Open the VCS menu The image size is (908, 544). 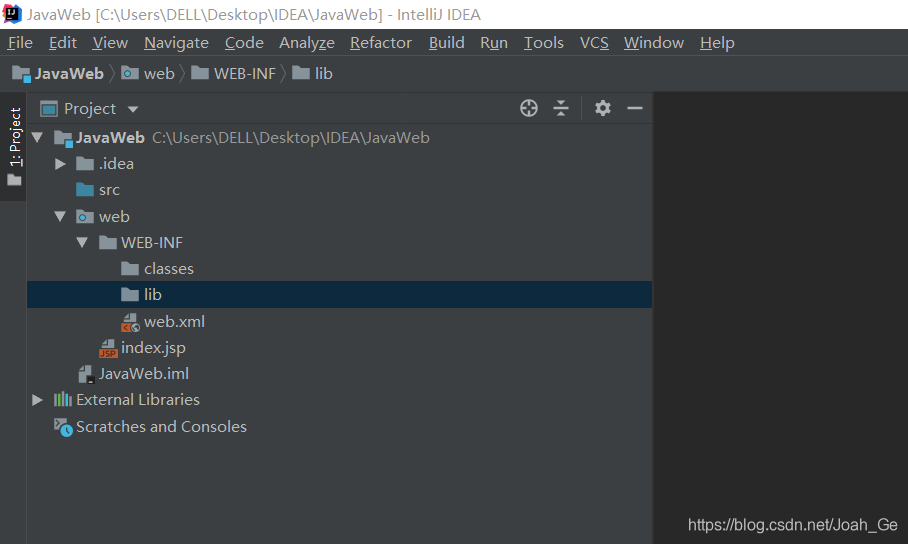(594, 43)
